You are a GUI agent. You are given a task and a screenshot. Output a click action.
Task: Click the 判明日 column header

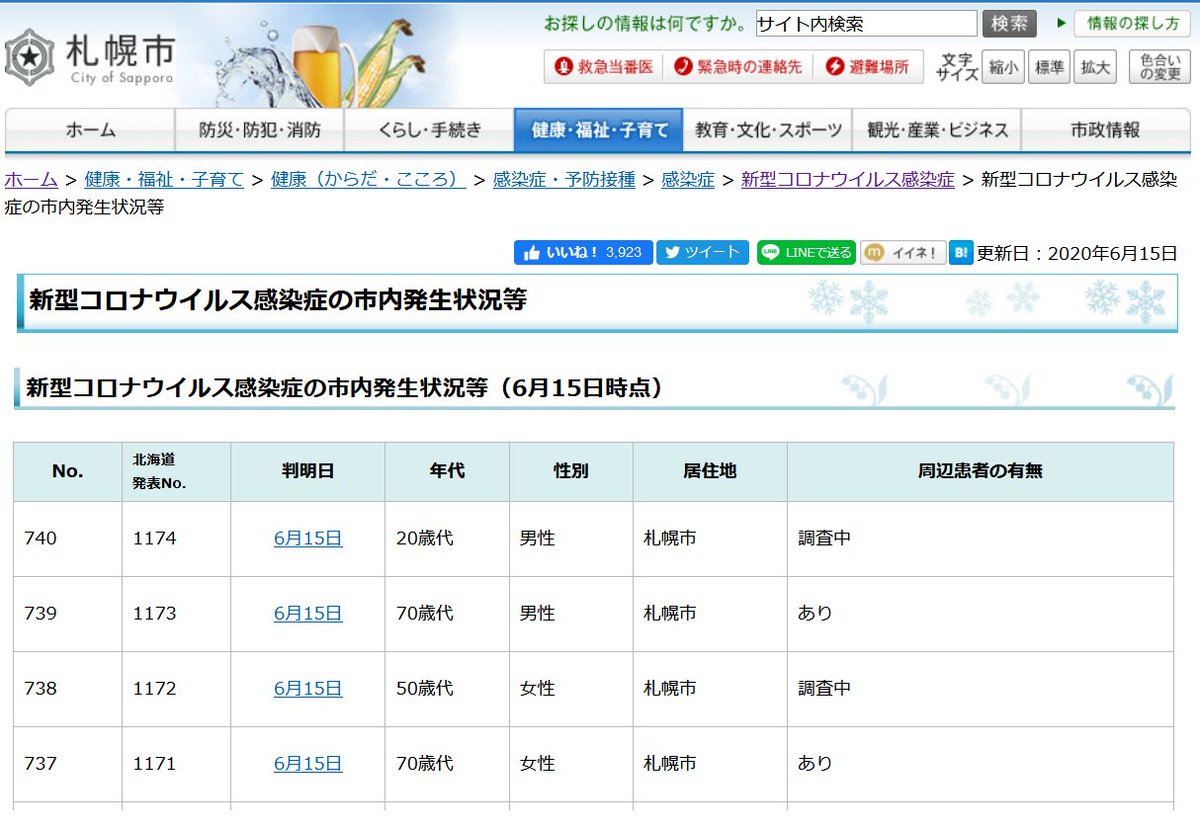click(308, 471)
